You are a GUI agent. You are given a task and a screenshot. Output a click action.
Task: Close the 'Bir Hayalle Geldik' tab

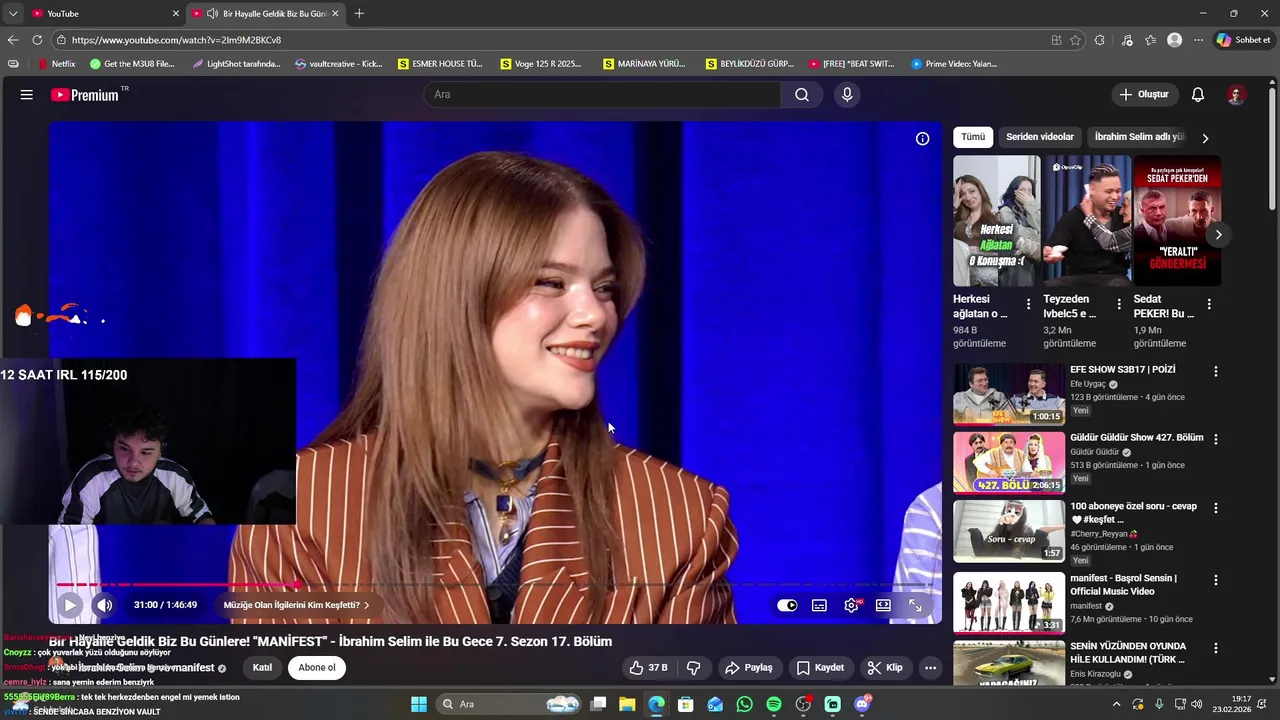[x=335, y=13]
